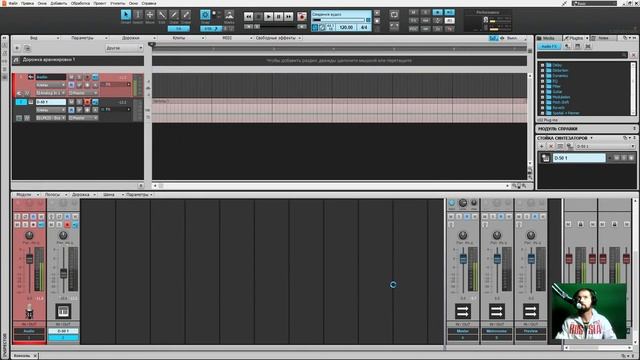Select the Smart tool in the toolbar

[126, 16]
